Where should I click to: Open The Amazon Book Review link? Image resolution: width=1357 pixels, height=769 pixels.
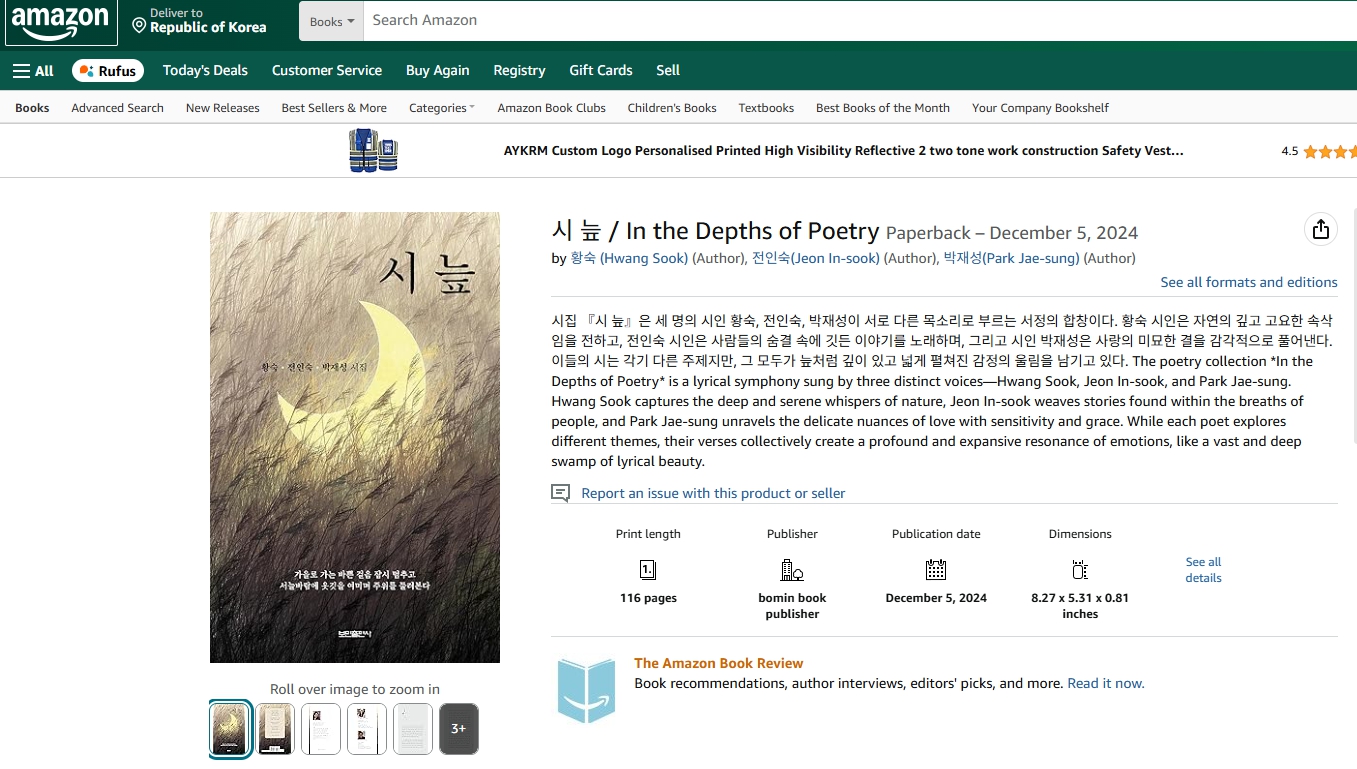(718, 663)
